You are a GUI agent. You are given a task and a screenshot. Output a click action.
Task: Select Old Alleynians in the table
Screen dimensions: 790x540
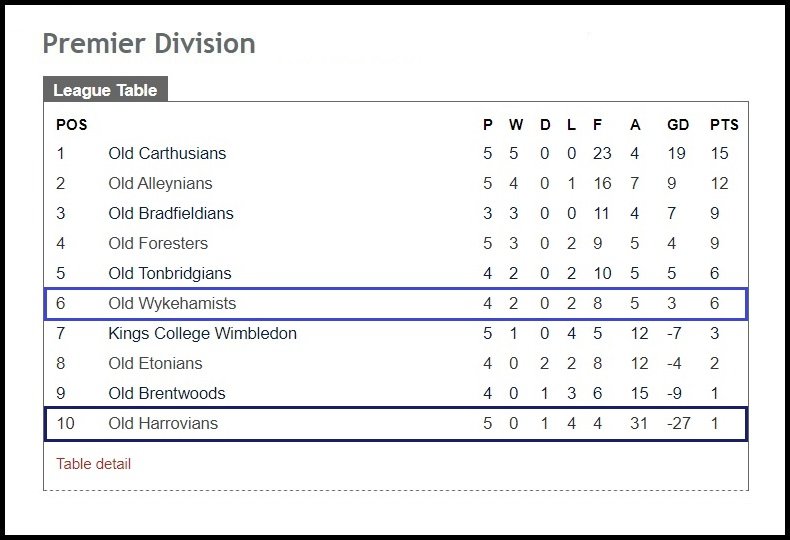point(160,183)
